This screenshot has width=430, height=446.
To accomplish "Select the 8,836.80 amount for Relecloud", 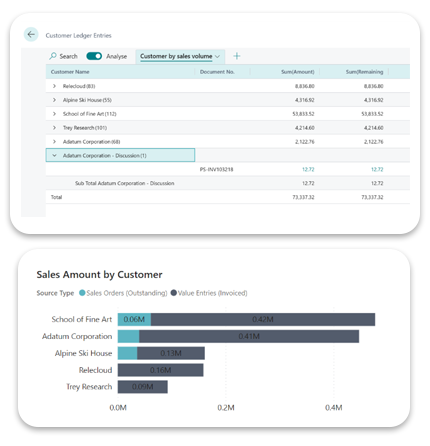I will pos(305,86).
